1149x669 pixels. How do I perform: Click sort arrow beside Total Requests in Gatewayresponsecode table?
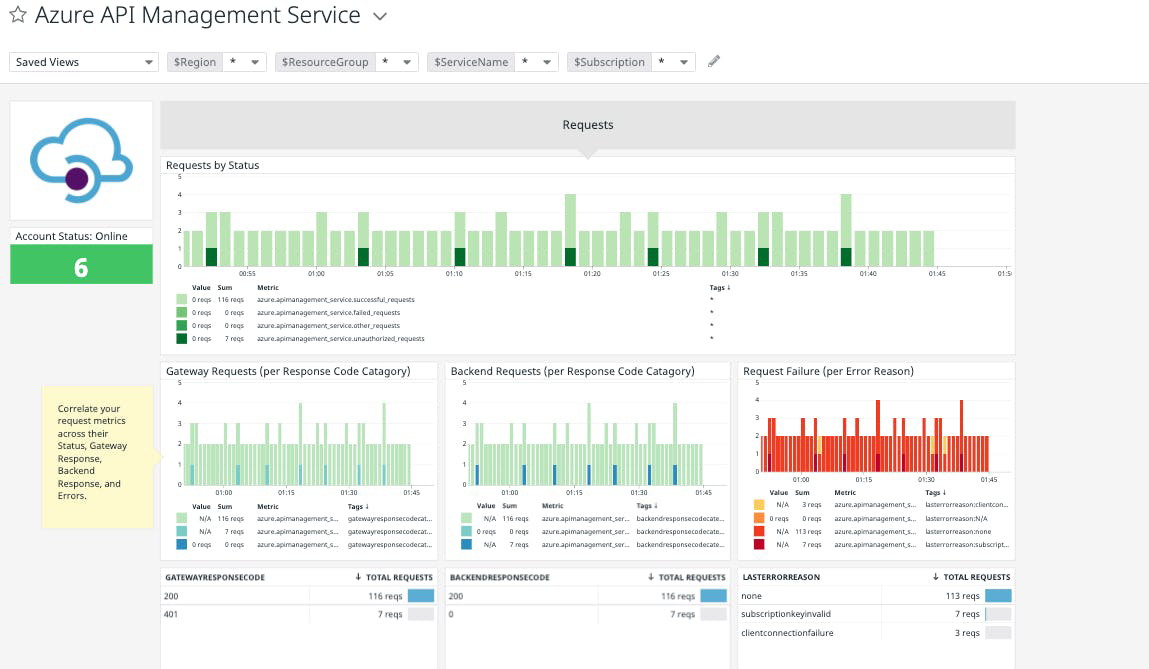coord(358,577)
